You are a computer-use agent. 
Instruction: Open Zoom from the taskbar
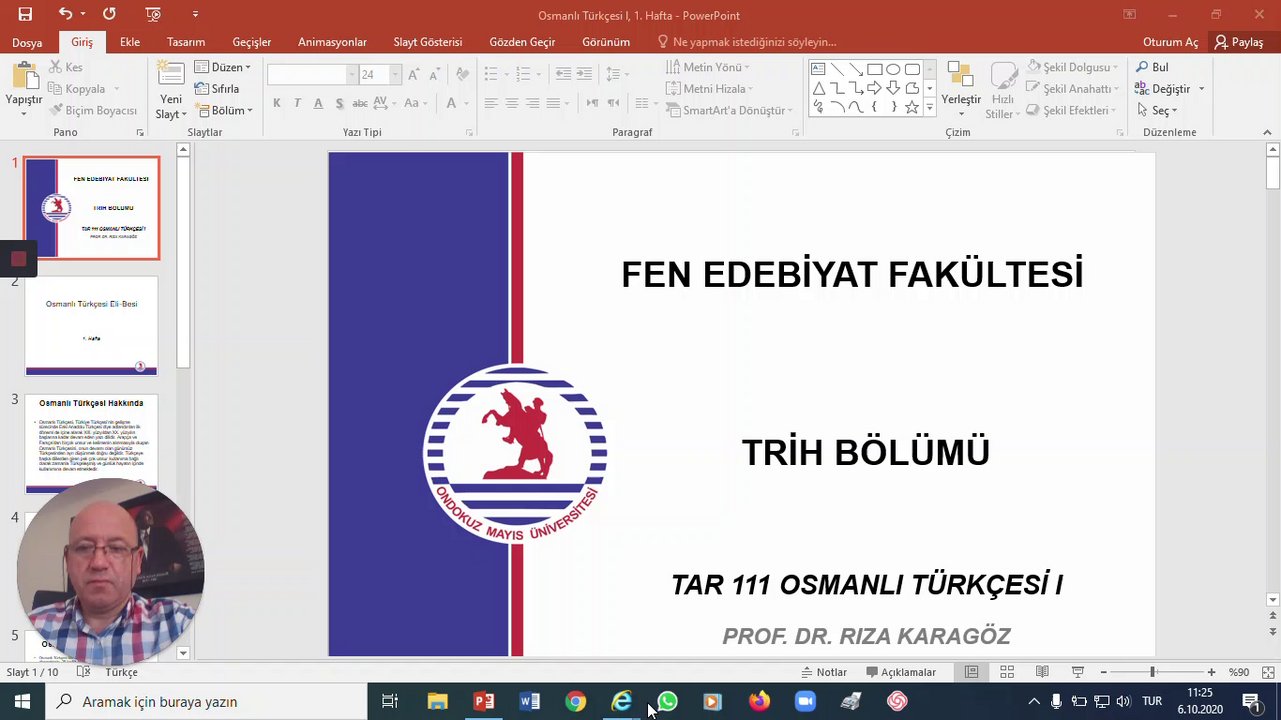[x=805, y=702]
